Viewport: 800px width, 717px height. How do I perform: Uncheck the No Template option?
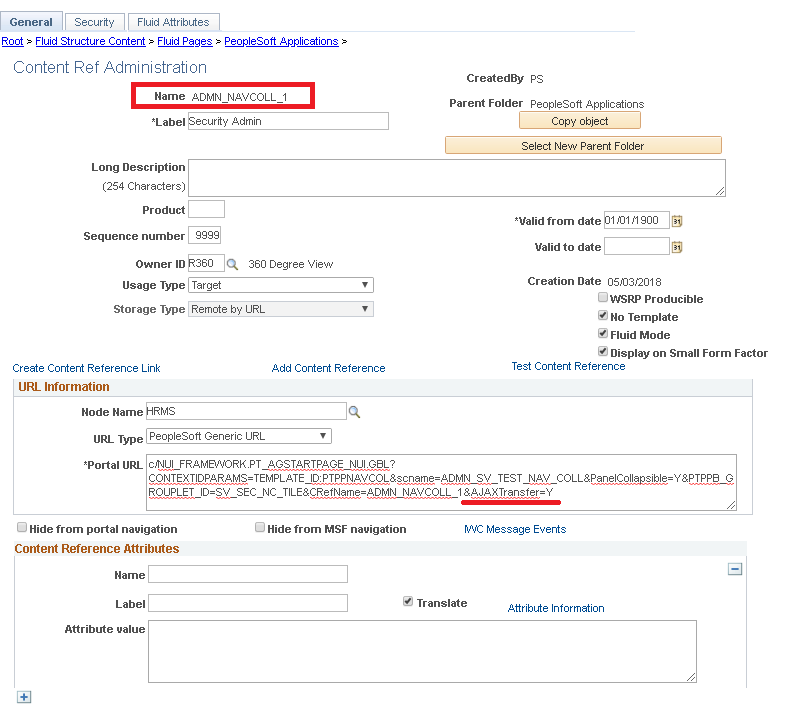(x=602, y=315)
